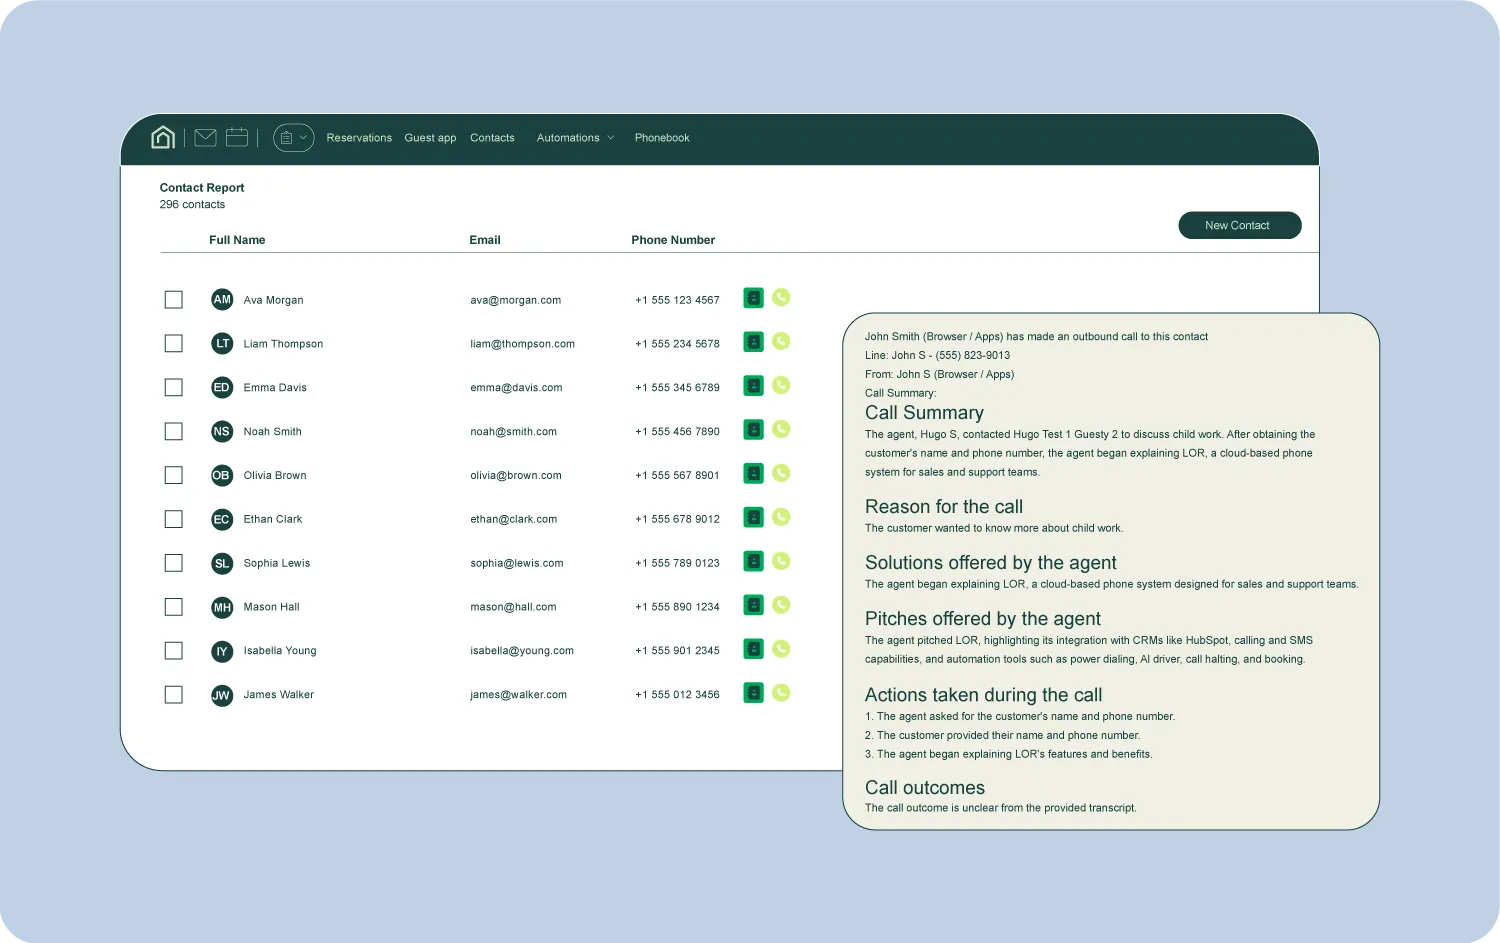Click Call outcomes heading
1500x943 pixels.
925,788
